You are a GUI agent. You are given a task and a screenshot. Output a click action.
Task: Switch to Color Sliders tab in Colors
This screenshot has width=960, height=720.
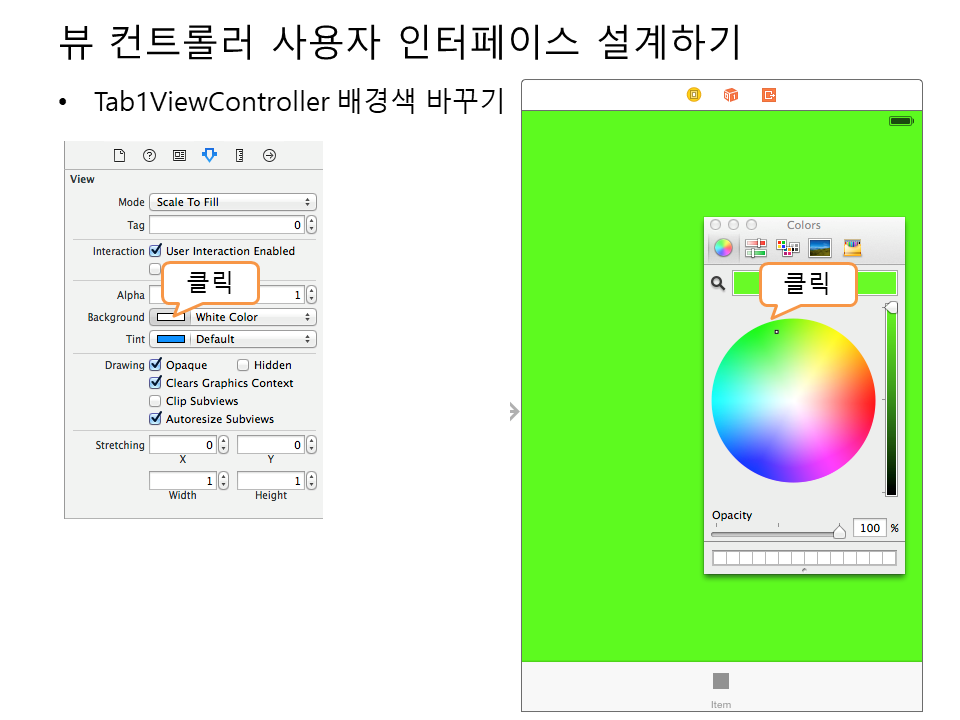(x=755, y=248)
